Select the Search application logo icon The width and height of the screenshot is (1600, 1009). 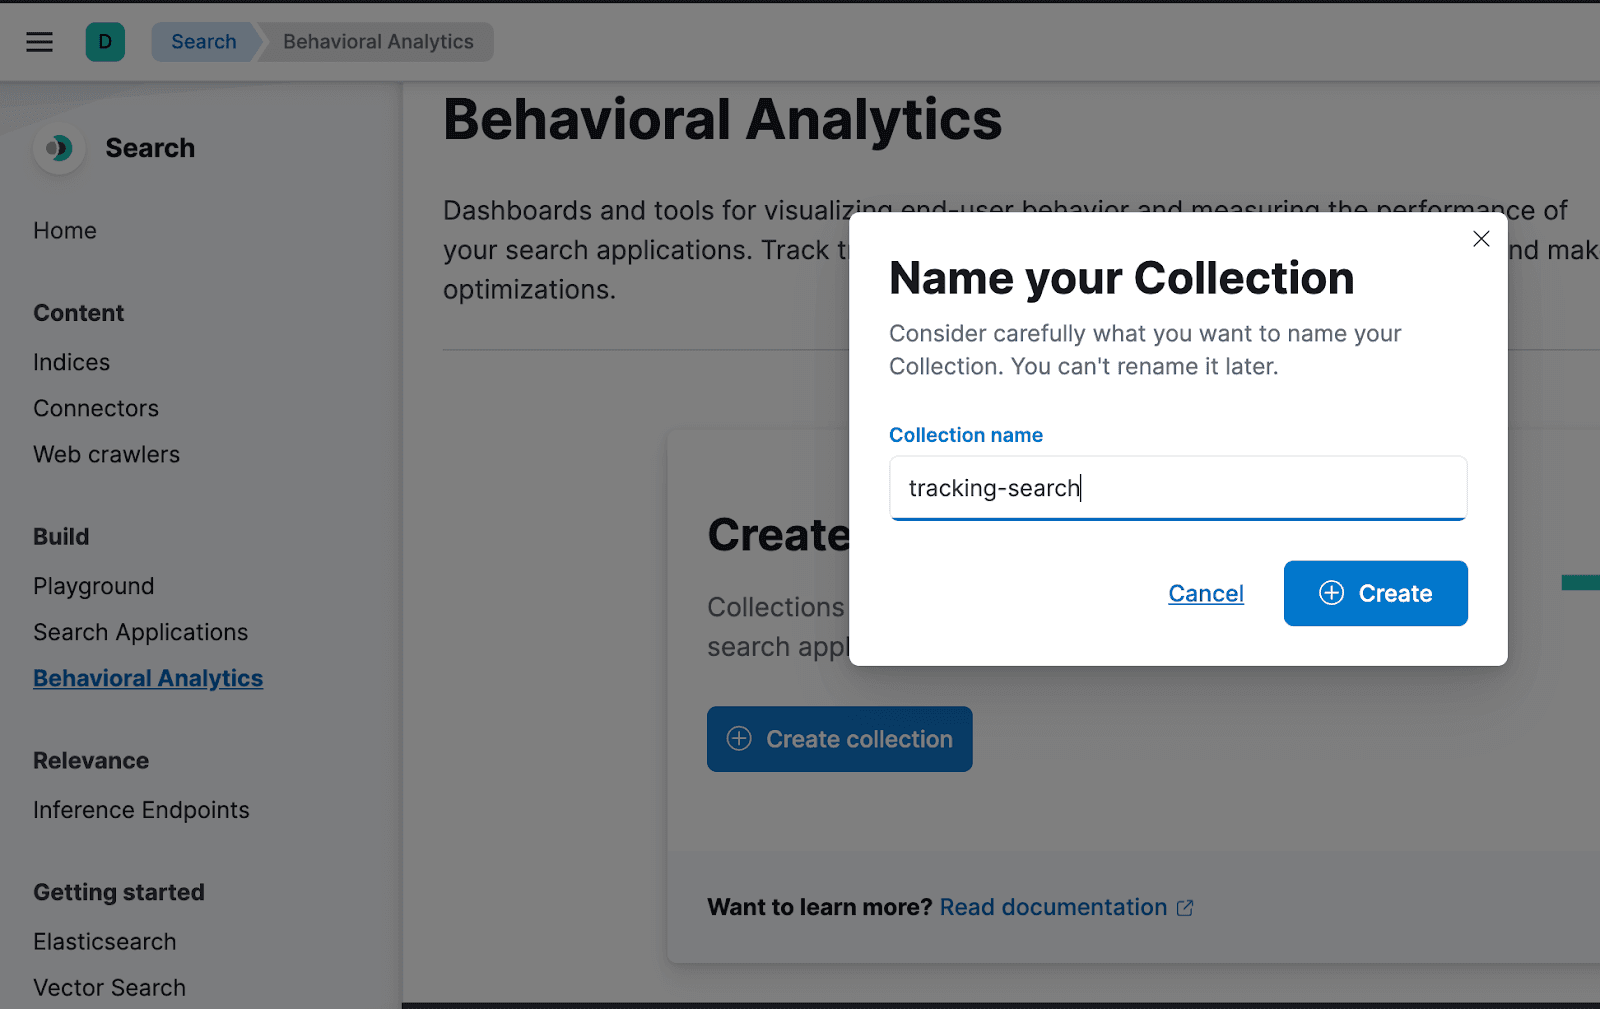59,148
